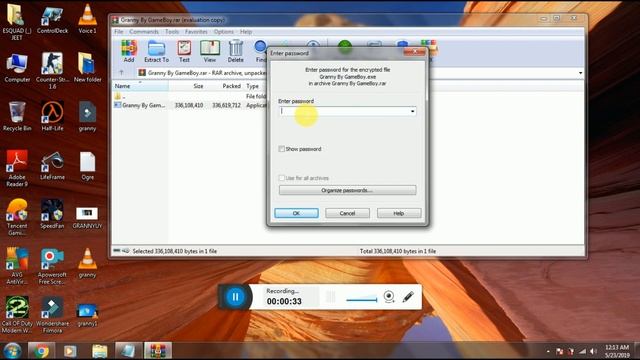
Task: Click the Help button in the password dialog
Action: point(399,213)
